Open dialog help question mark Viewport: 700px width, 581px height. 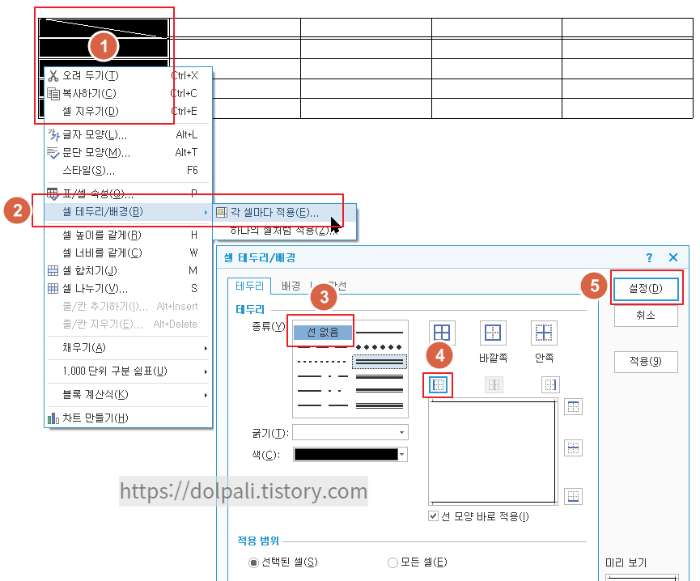pos(650,258)
